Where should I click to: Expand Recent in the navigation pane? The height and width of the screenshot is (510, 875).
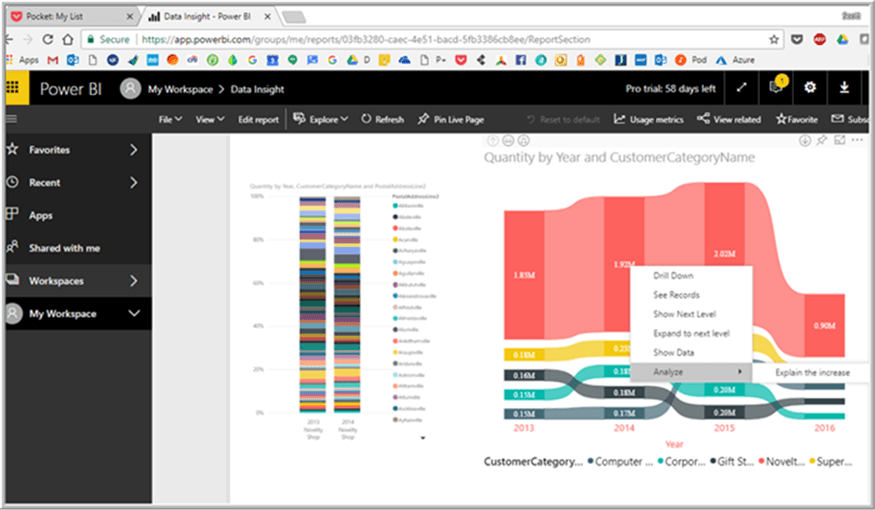tap(133, 182)
